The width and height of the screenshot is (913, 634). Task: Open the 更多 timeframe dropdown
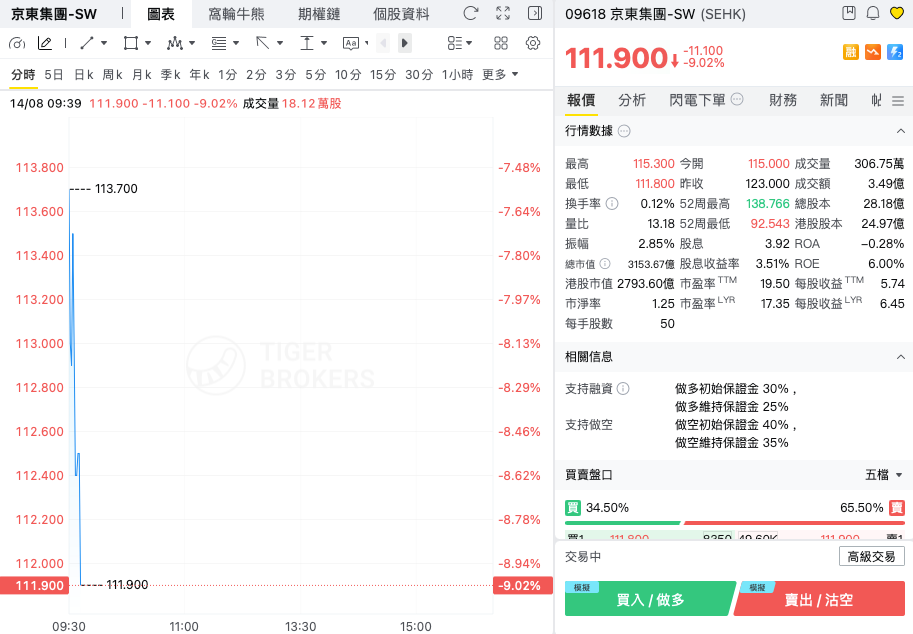[x=500, y=75]
